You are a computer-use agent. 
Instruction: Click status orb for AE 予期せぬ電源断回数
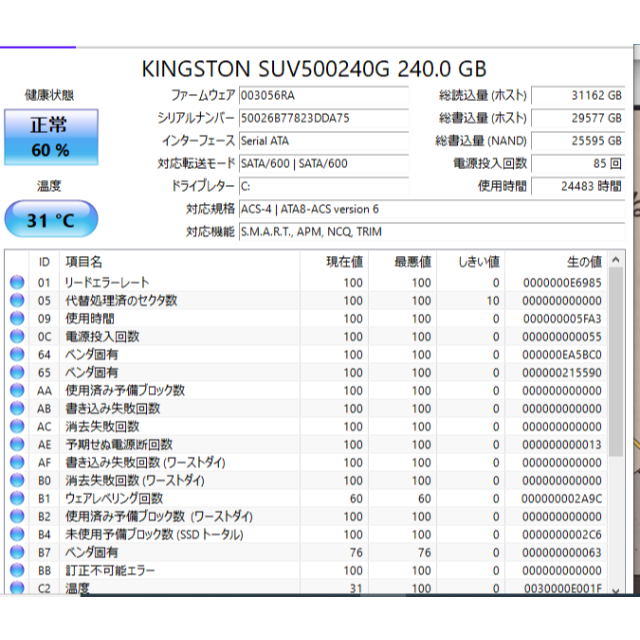click(x=17, y=444)
